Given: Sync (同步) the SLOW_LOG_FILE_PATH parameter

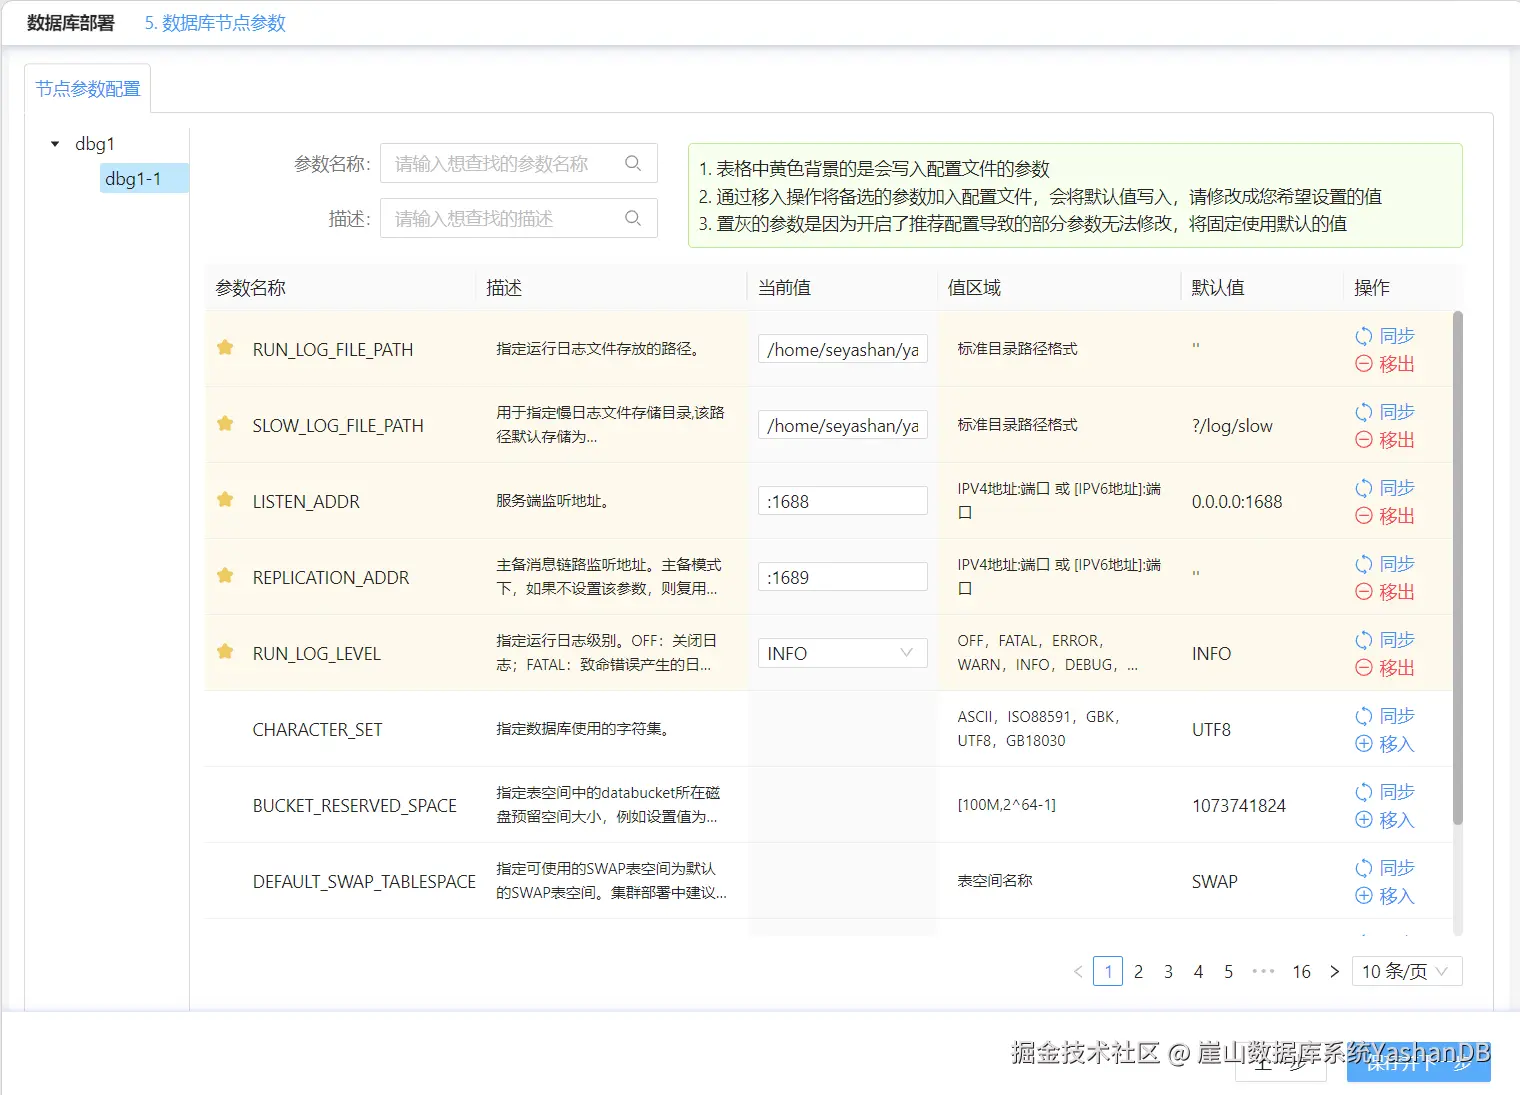Looking at the screenshot, I should tap(1385, 412).
